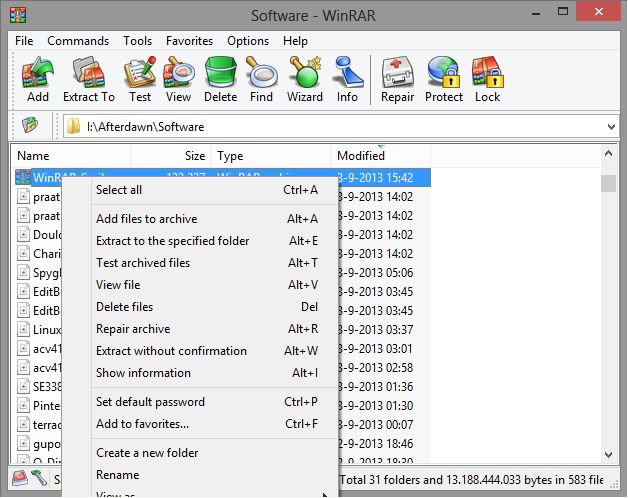Choose "Set default password" menu entry
The image size is (628, 498).
150,402
